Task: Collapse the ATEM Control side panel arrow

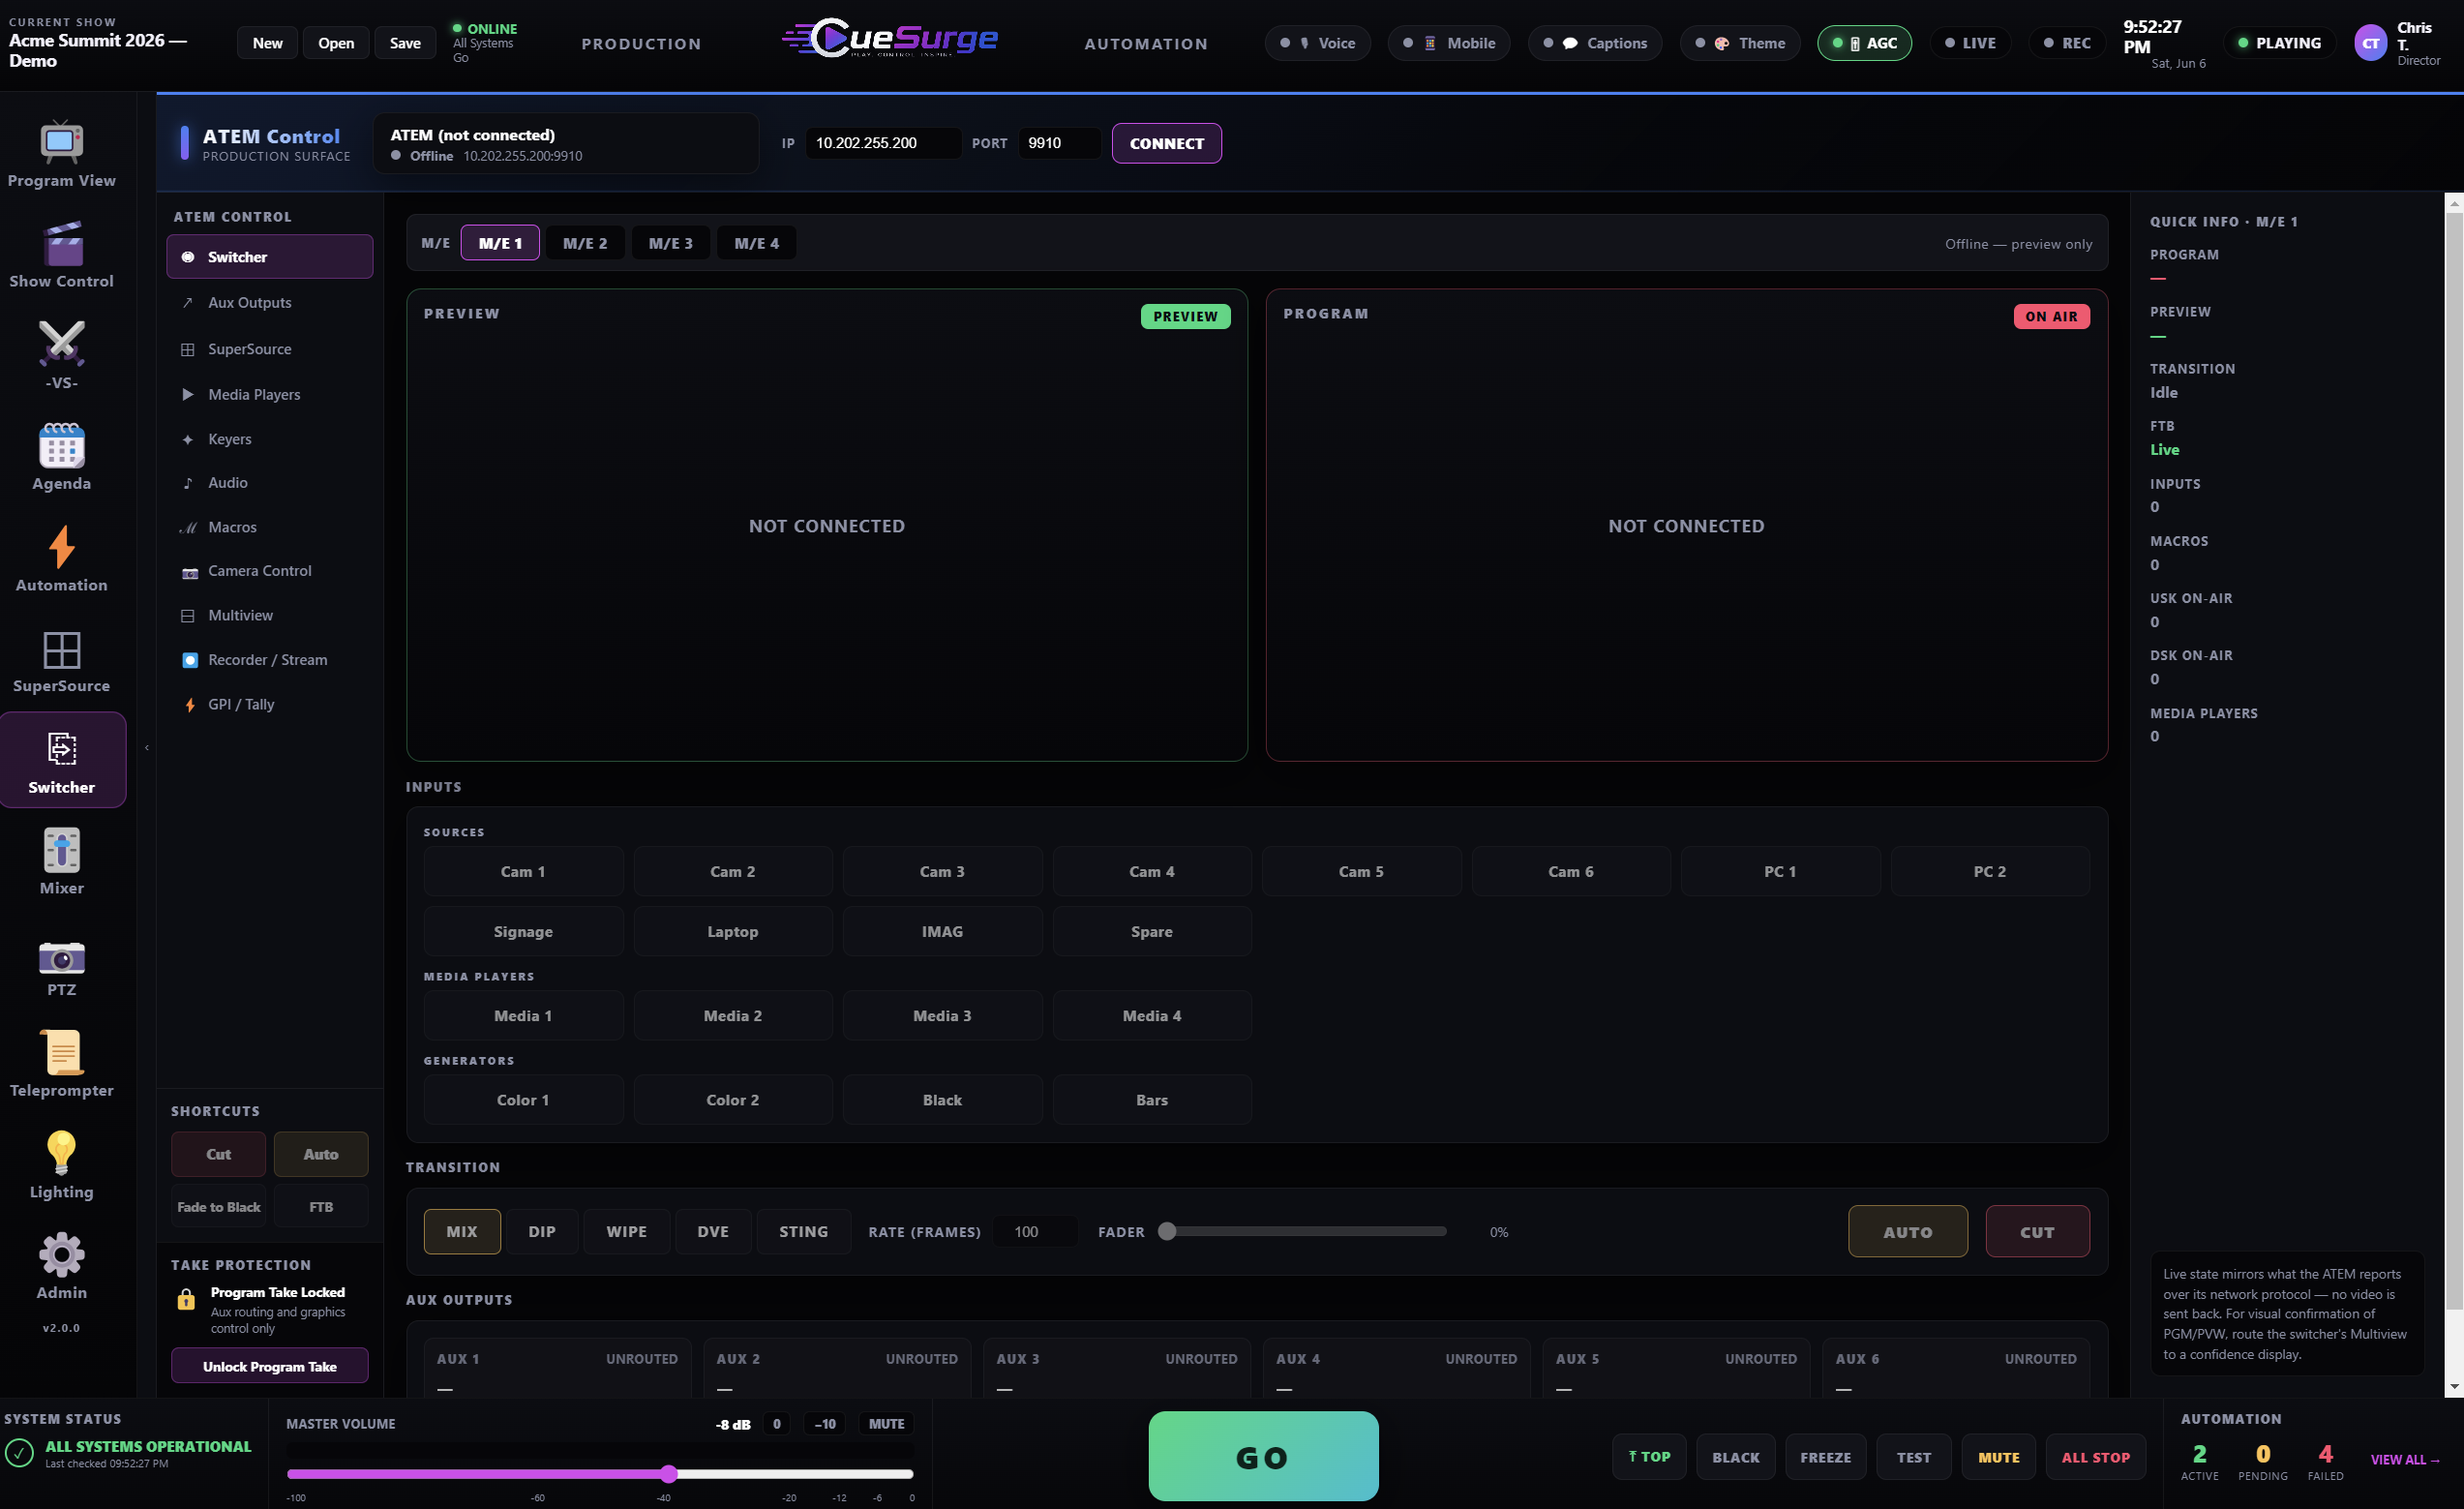Action: tap(147, 748)
